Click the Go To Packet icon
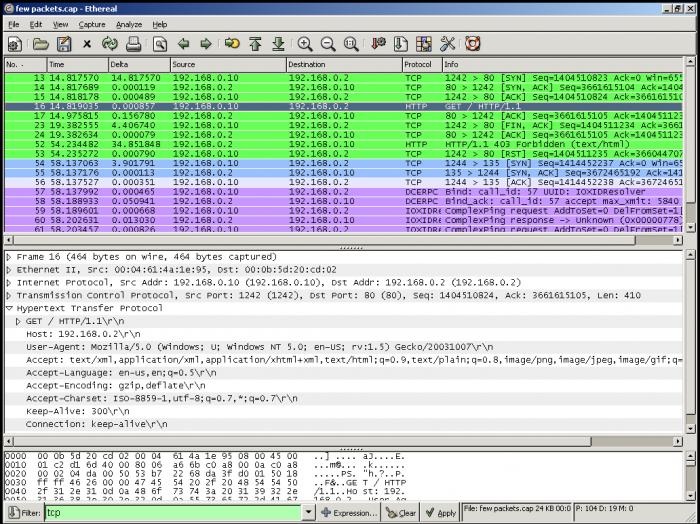 click(x=232, y=44)
